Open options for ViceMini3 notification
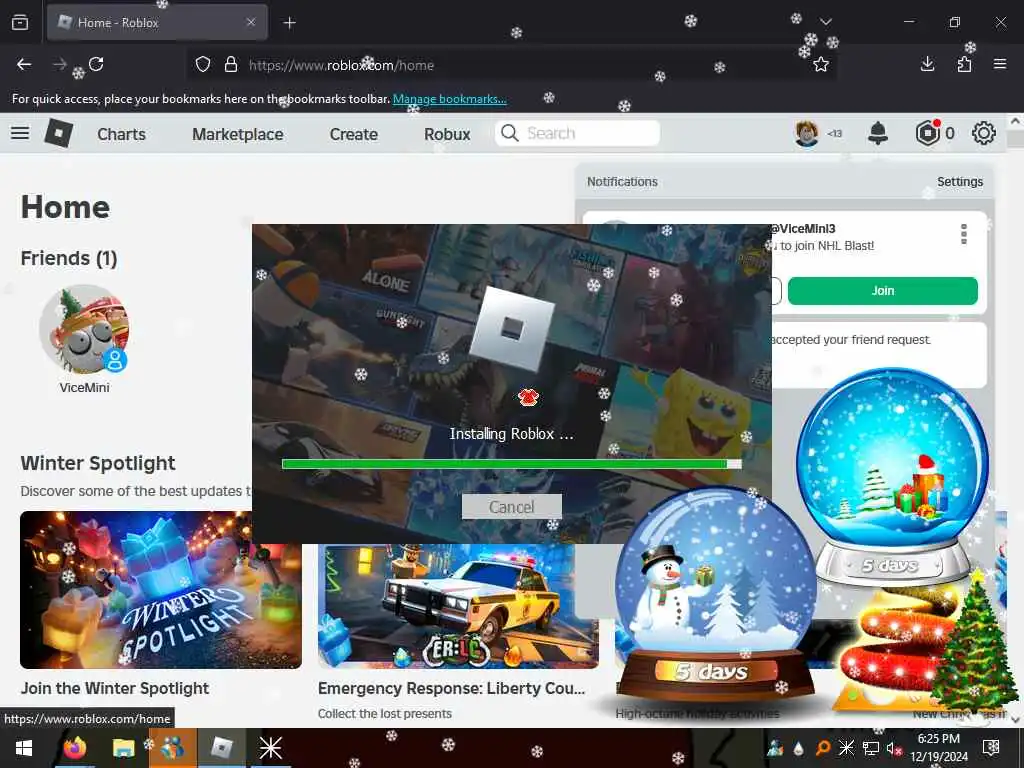Image resolution: width=1024 pixels, height=768 pixels. pyautogui.click(x=964, y=234)
